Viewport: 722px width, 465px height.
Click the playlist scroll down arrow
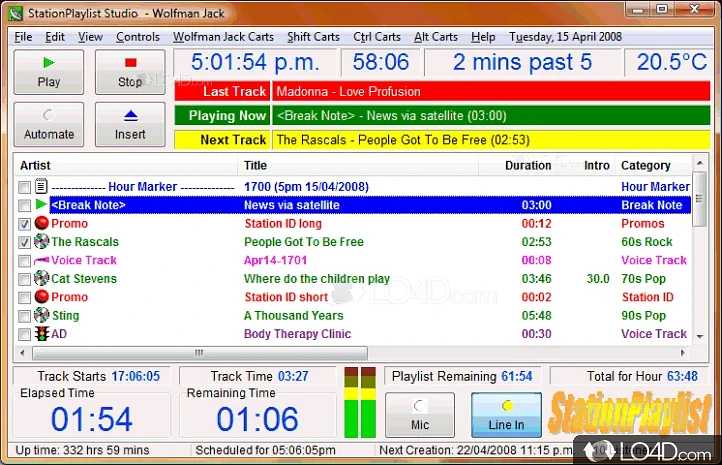pos(700,337)
